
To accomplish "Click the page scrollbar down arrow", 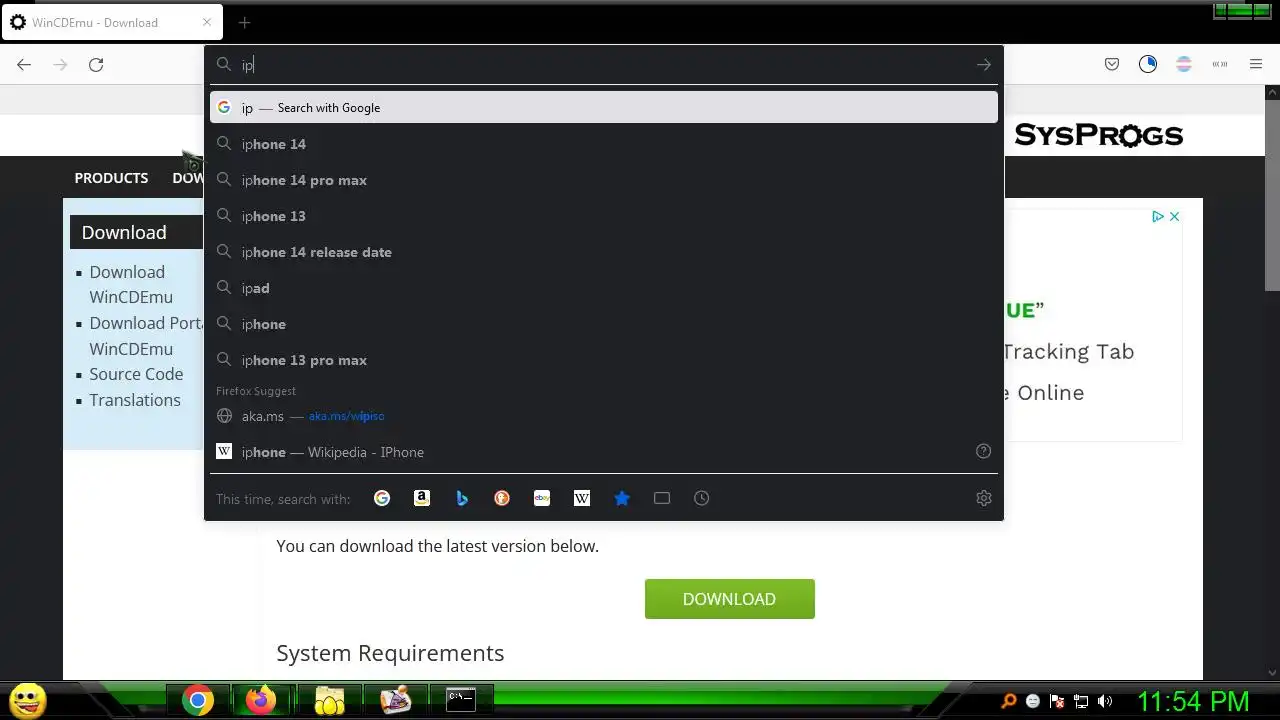I will coord(1272,673).
